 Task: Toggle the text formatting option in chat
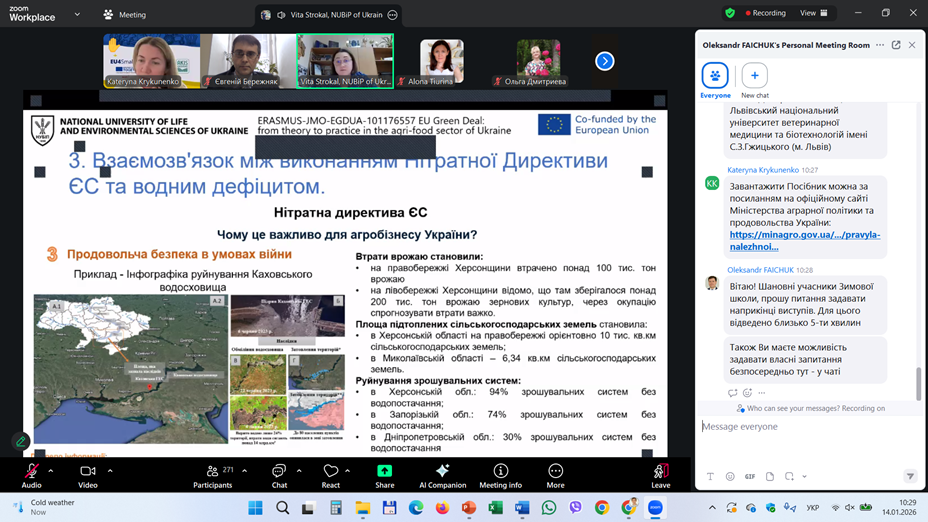(x=710, y=477)
